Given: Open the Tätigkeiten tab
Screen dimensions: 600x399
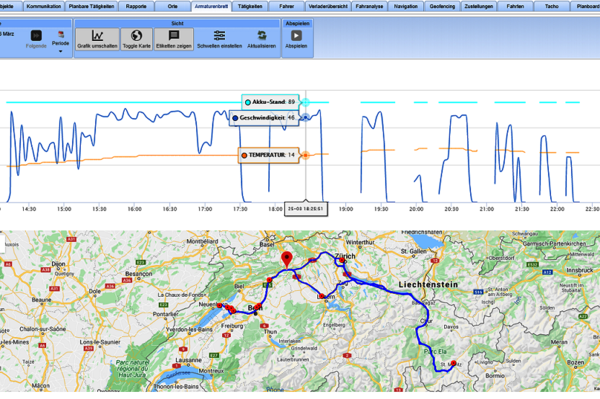Looking at the screenshot, I should coord(250,6).
